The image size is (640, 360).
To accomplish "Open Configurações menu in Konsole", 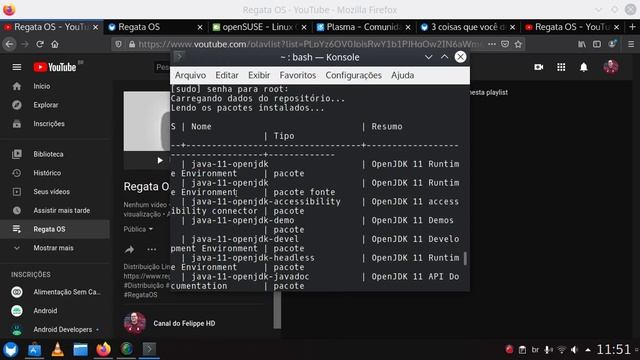I will point(353,75).
